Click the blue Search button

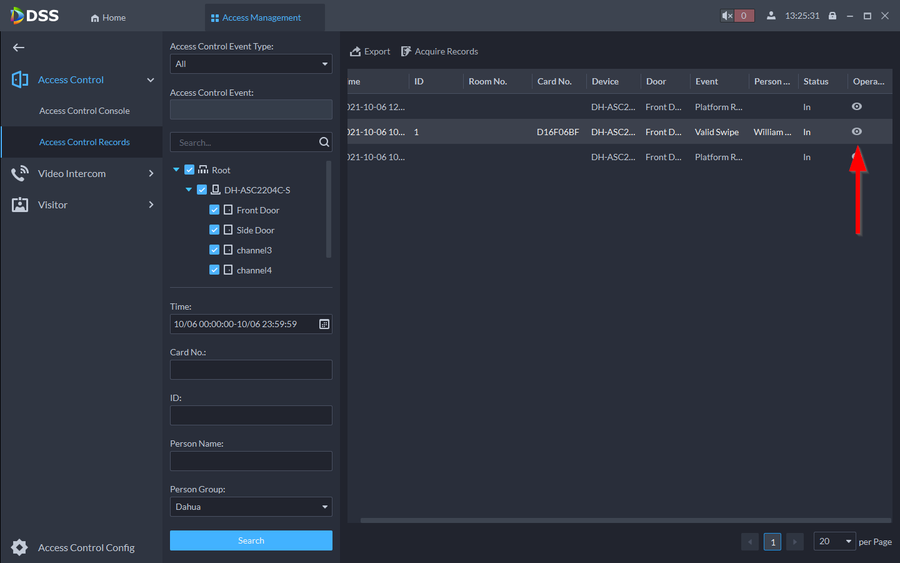[251, 540]
